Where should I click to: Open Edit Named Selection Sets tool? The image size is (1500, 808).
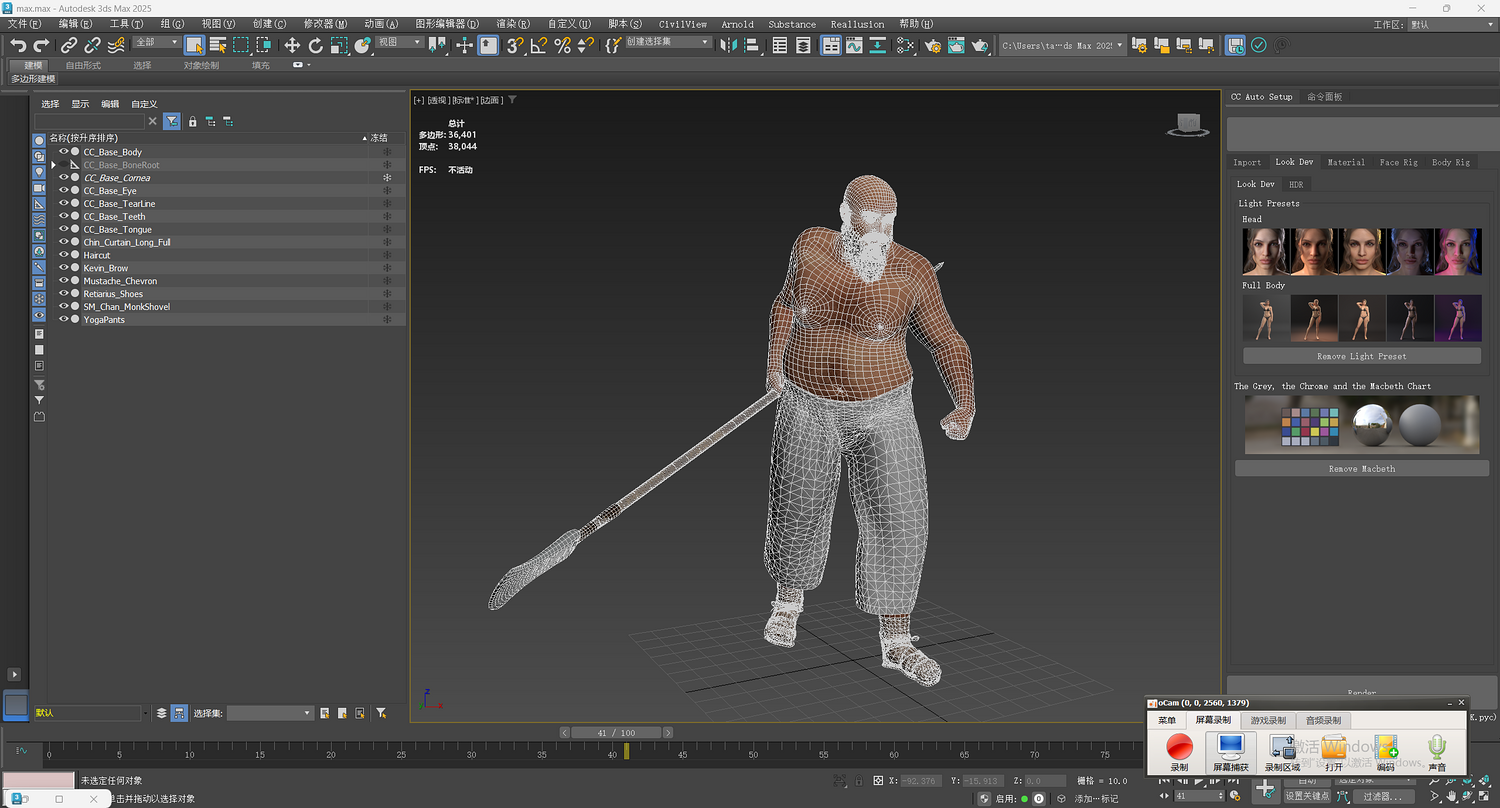613,45
